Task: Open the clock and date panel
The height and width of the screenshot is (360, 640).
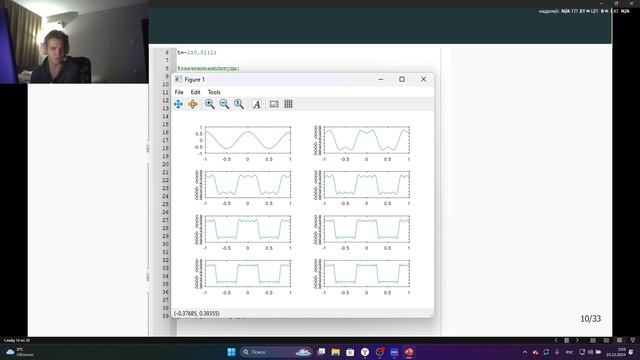Action: (x=616, y=352)
